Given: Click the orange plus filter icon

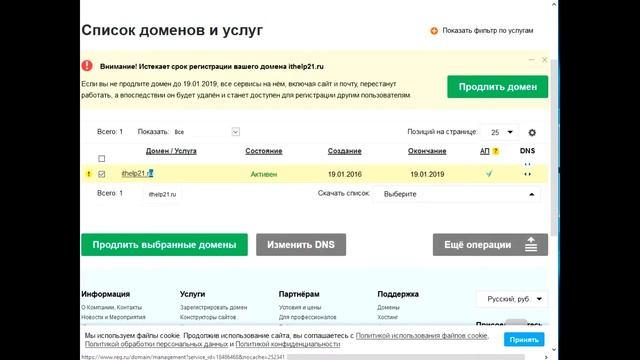Looking at the screenshot, I should (434, 31).
